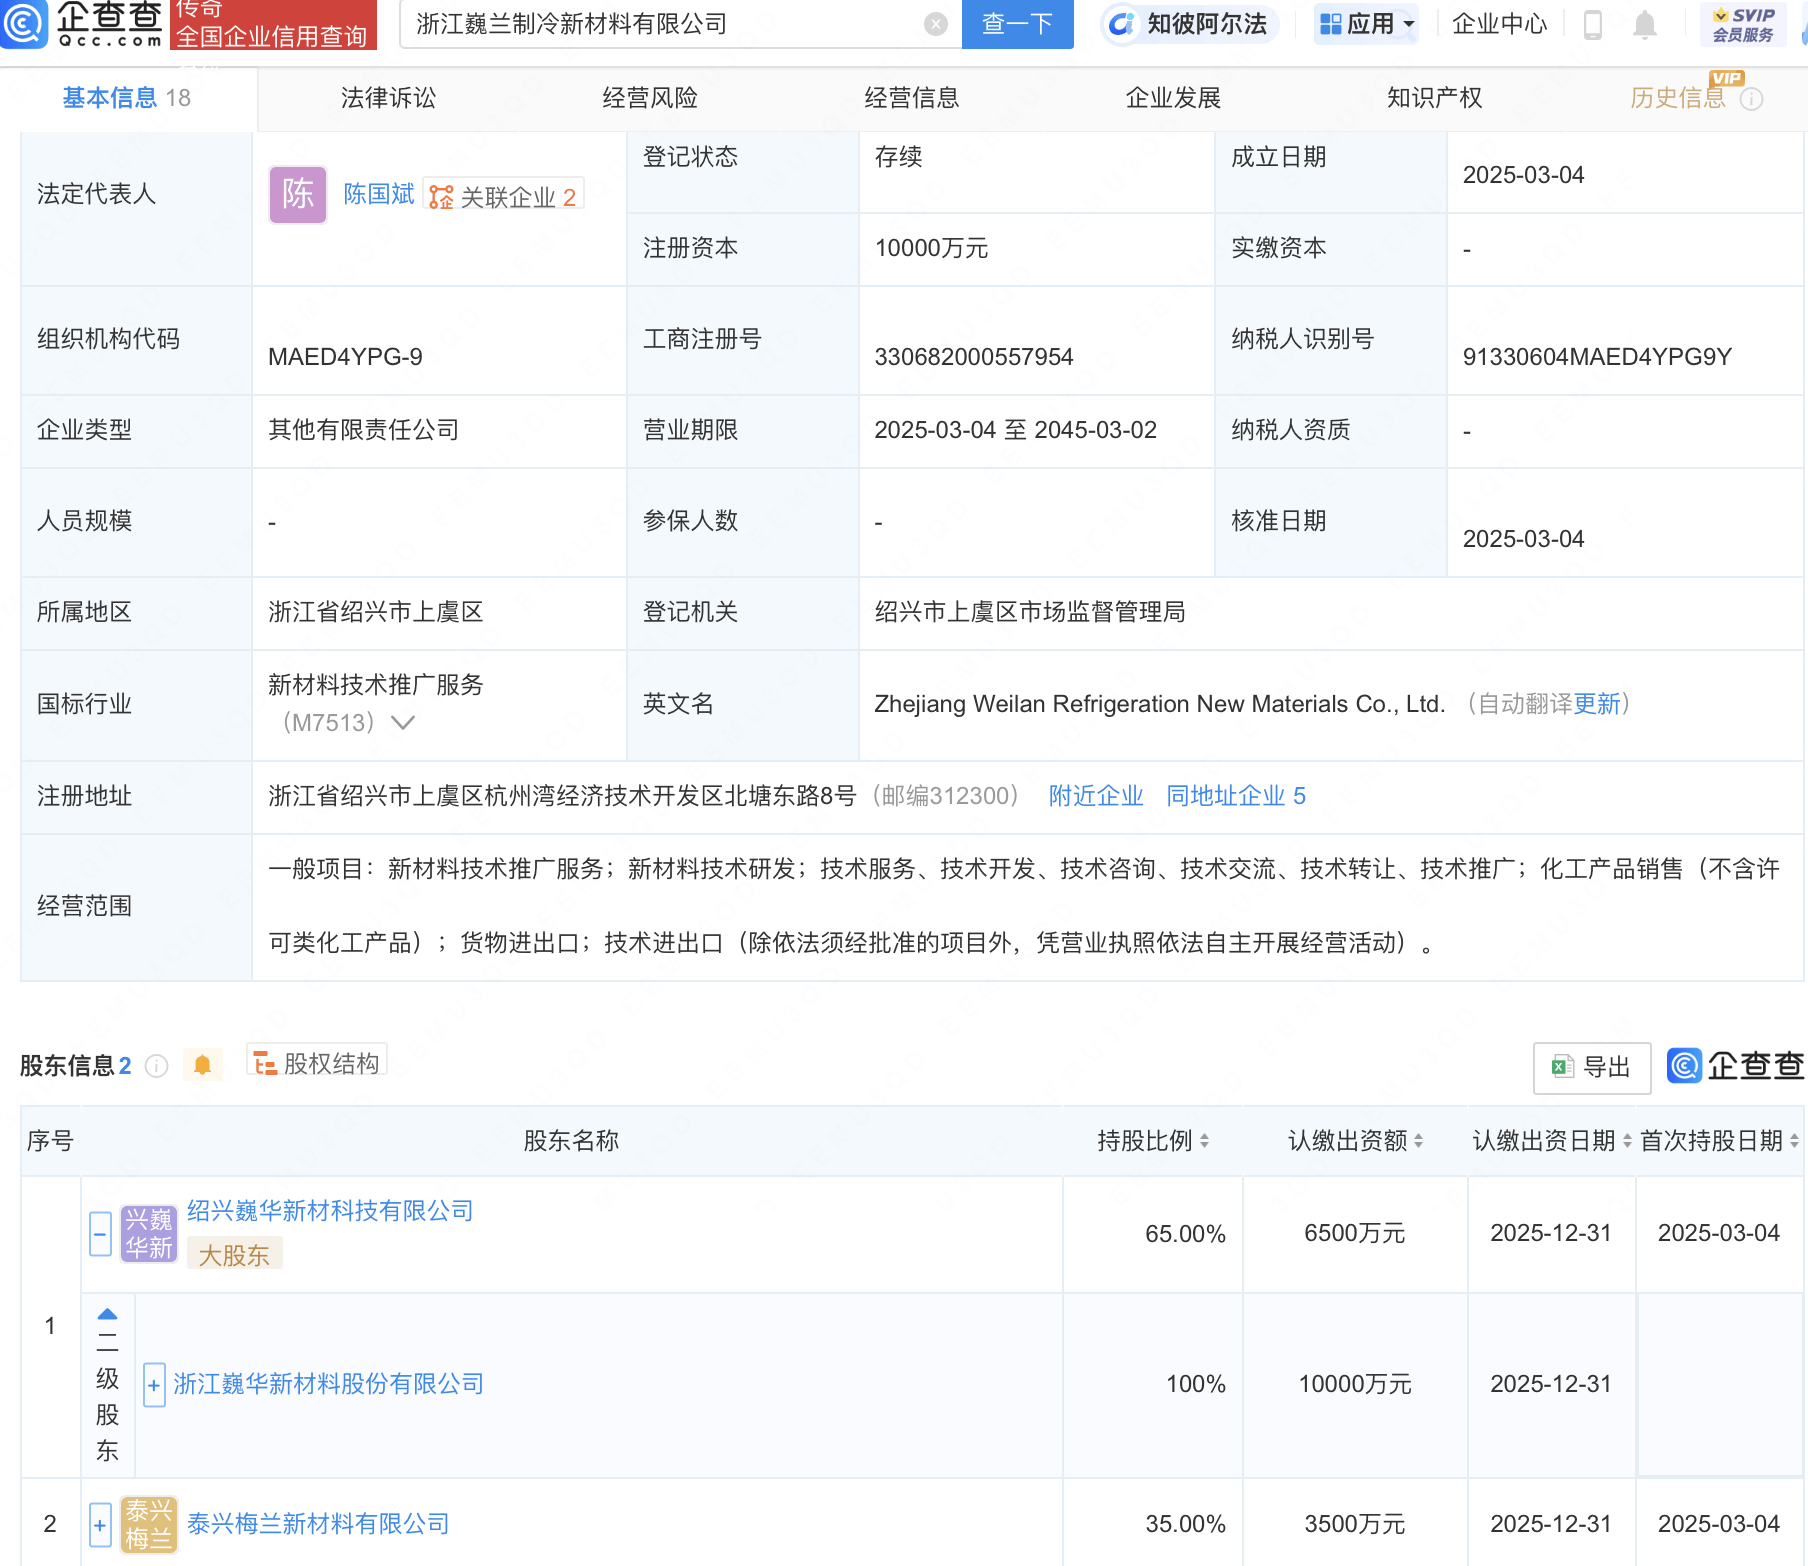Click the 传奇 全国企业信用查询 banner
The width and height of the screenshot is (1808, 1566).
[273, 24]
